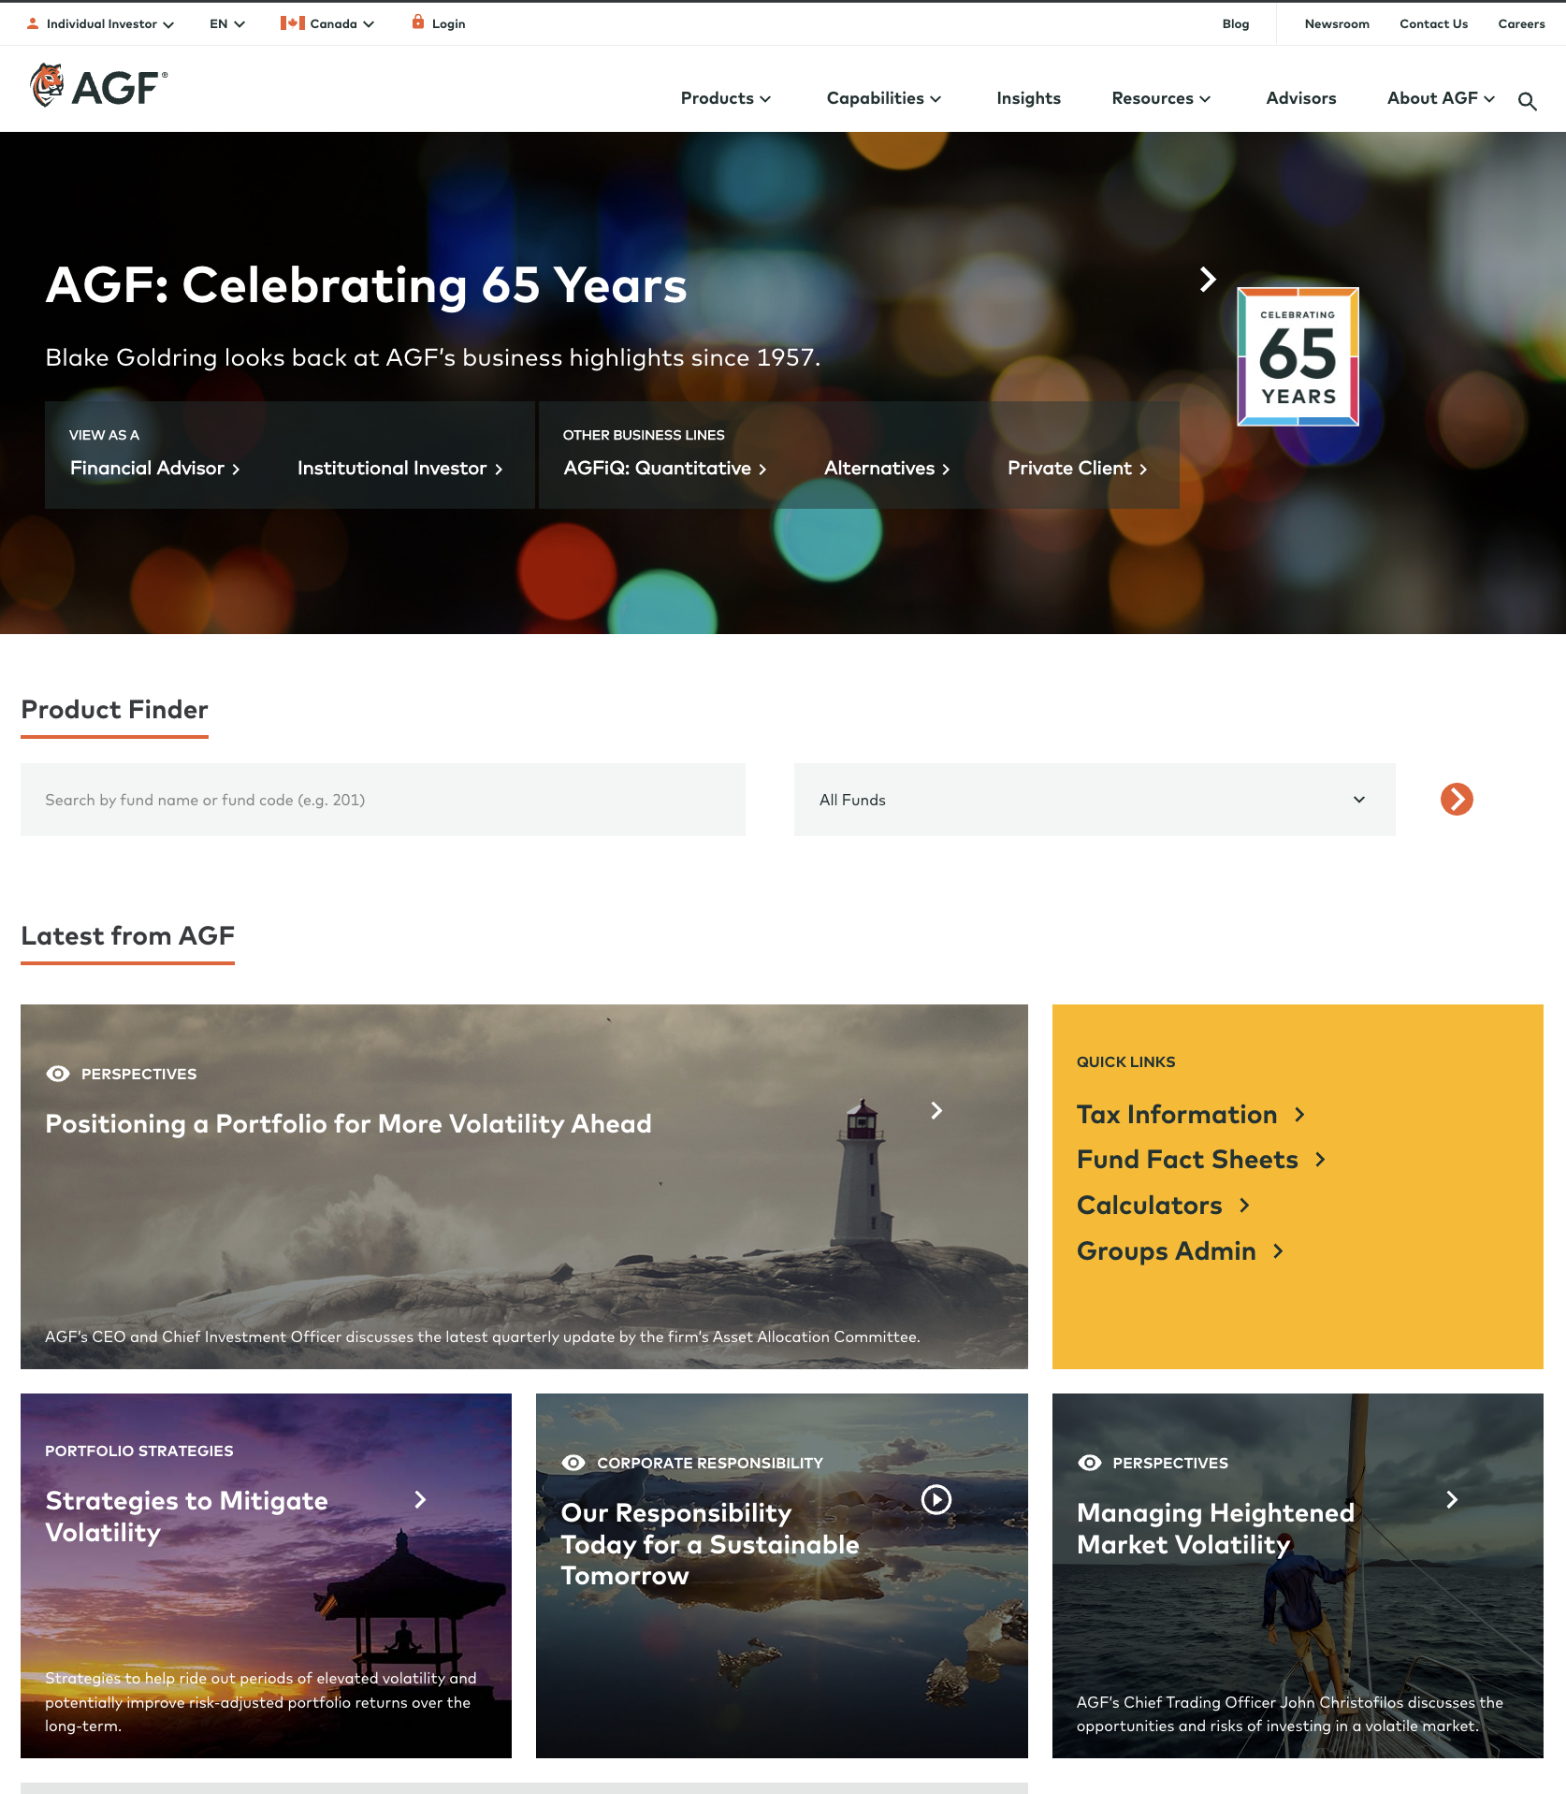Click the Login lock icon
The width and height of the screenshot is (1566, 1794).
point(418,22)
